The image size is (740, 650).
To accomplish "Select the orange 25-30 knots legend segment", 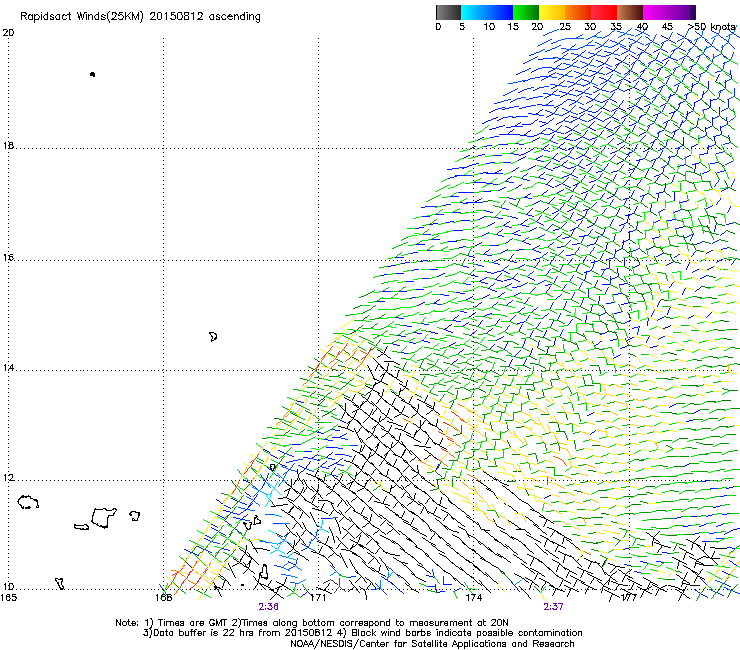I will coord(578,12).
